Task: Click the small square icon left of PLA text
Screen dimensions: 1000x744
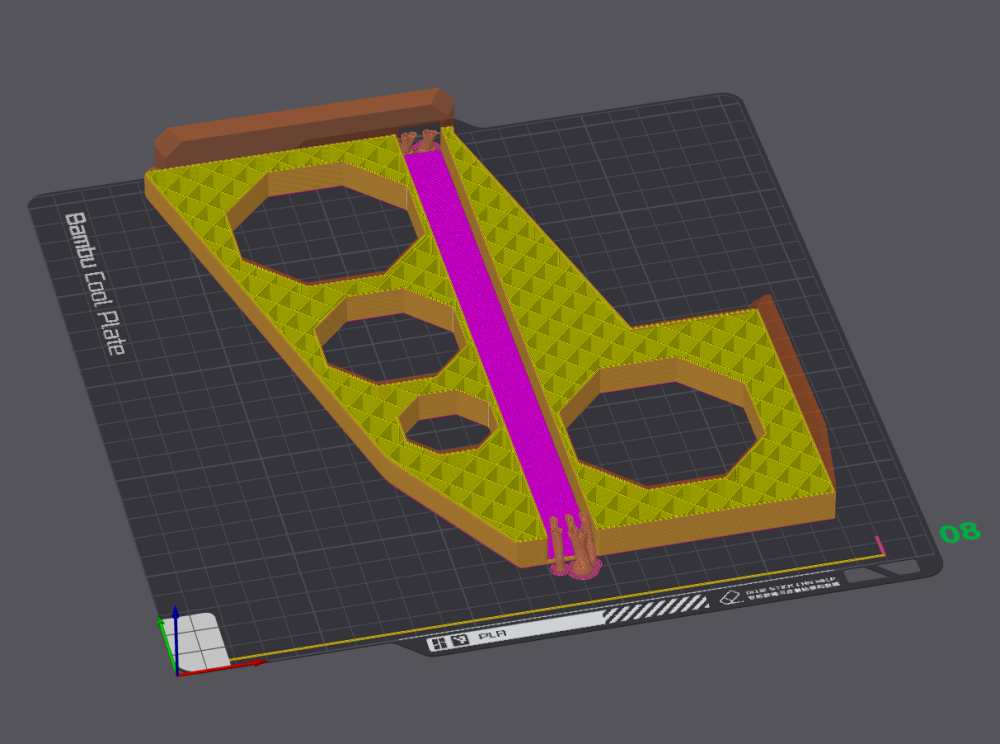Action: point(459,641)
